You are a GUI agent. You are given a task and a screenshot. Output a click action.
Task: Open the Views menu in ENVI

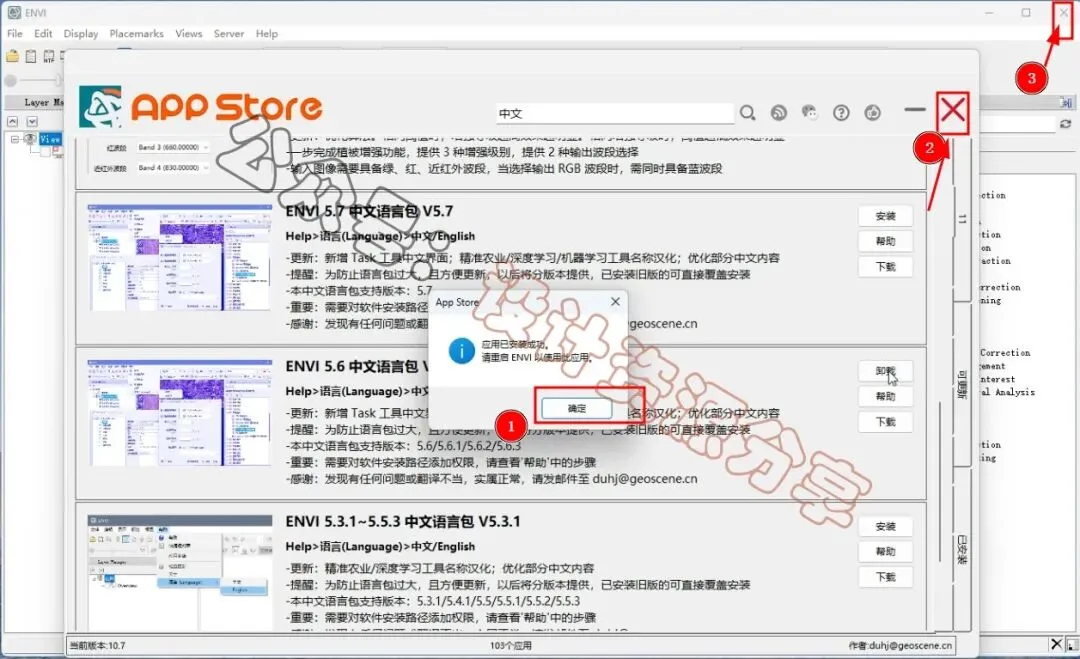pos(189,33)
